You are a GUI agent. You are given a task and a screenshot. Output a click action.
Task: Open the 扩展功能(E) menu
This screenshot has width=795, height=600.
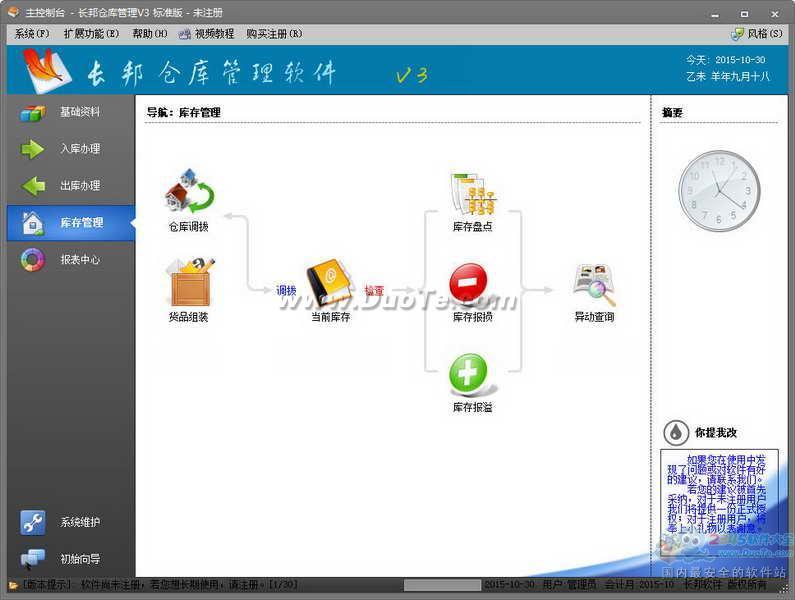click(x=91, y=34)
